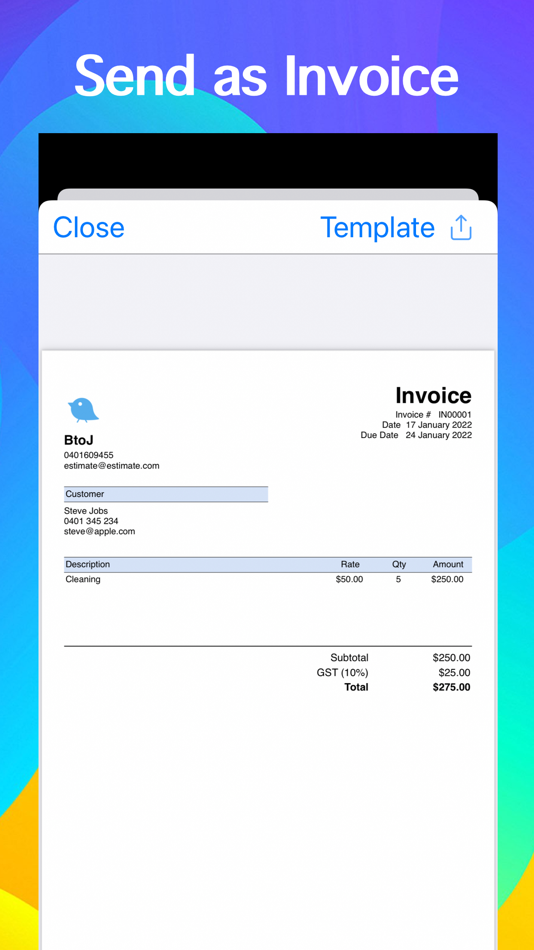Tap the due date 24 January 2022
The image size is (534, 950).
pos(439,435)
